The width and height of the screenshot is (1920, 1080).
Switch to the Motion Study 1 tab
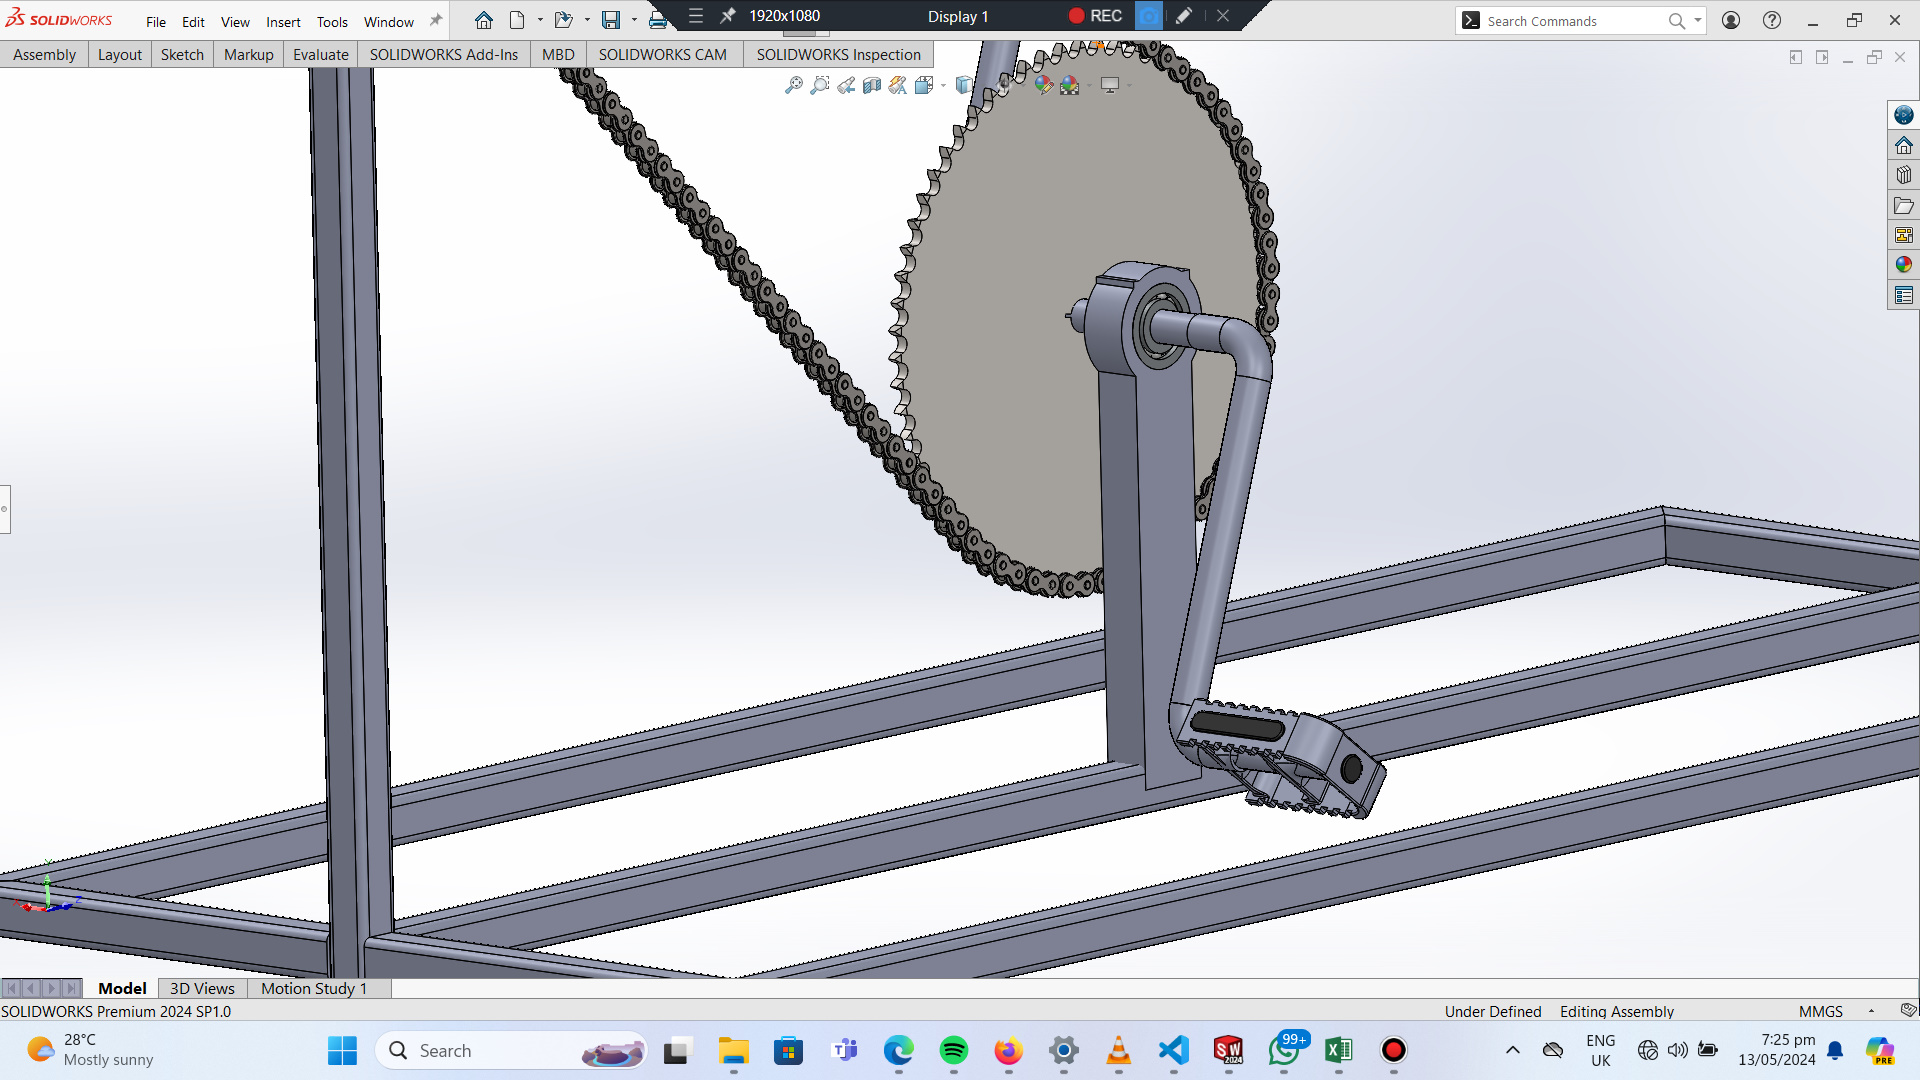click(314, 988)
